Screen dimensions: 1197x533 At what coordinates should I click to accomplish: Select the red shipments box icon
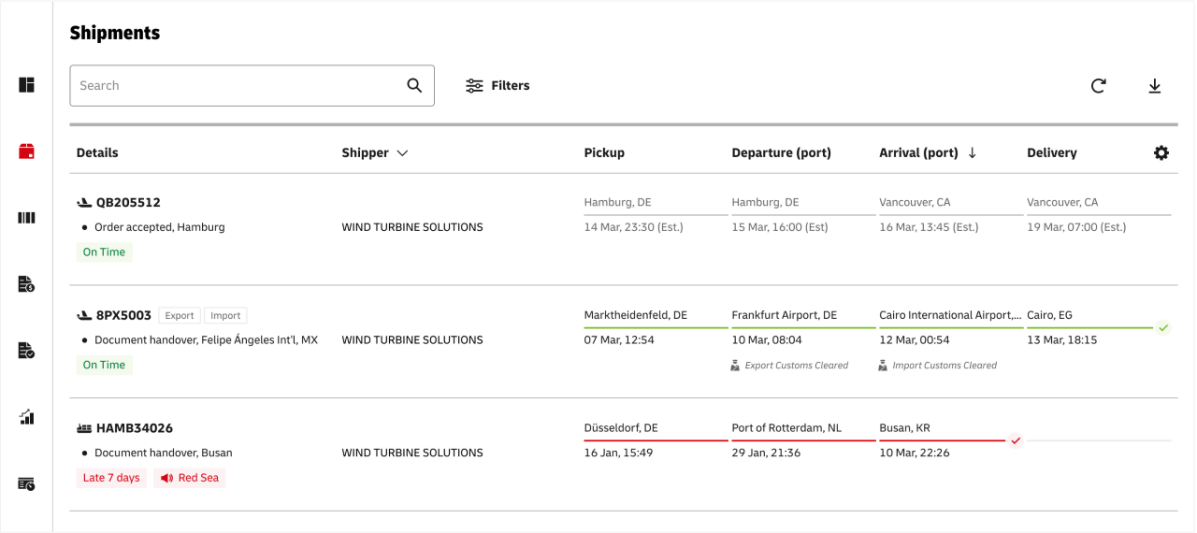pos(27,152)
